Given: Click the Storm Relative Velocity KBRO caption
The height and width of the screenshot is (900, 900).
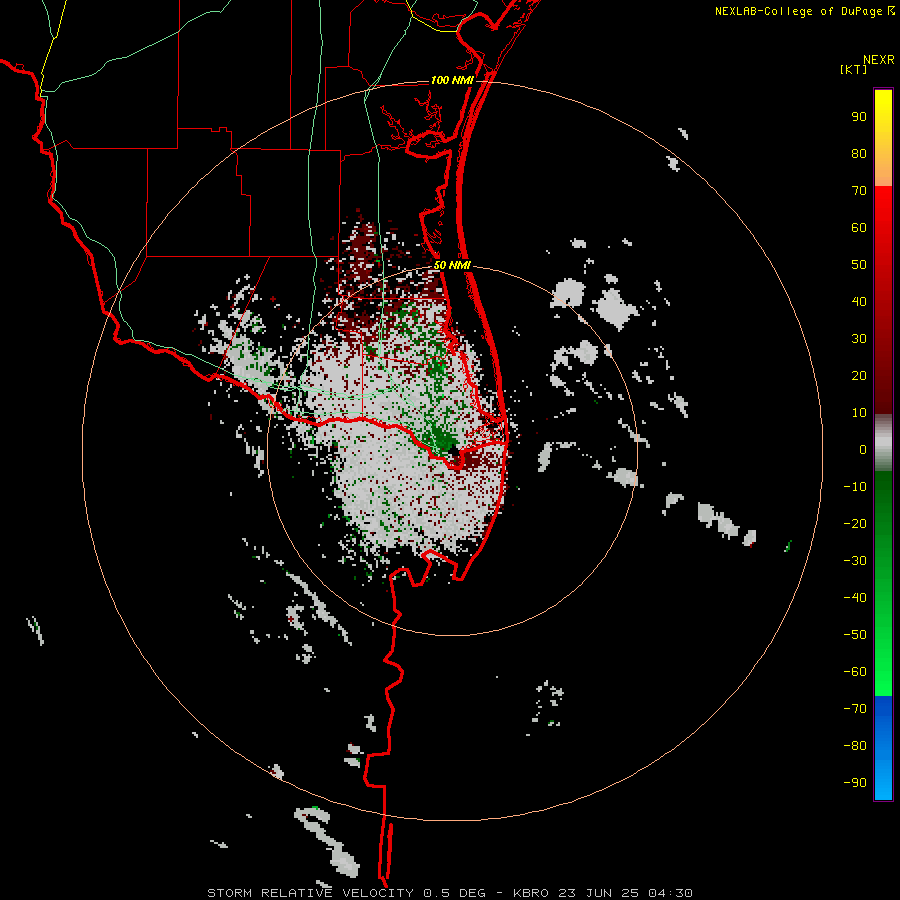Looking at the screenshot, I should [x=450, y=893].
